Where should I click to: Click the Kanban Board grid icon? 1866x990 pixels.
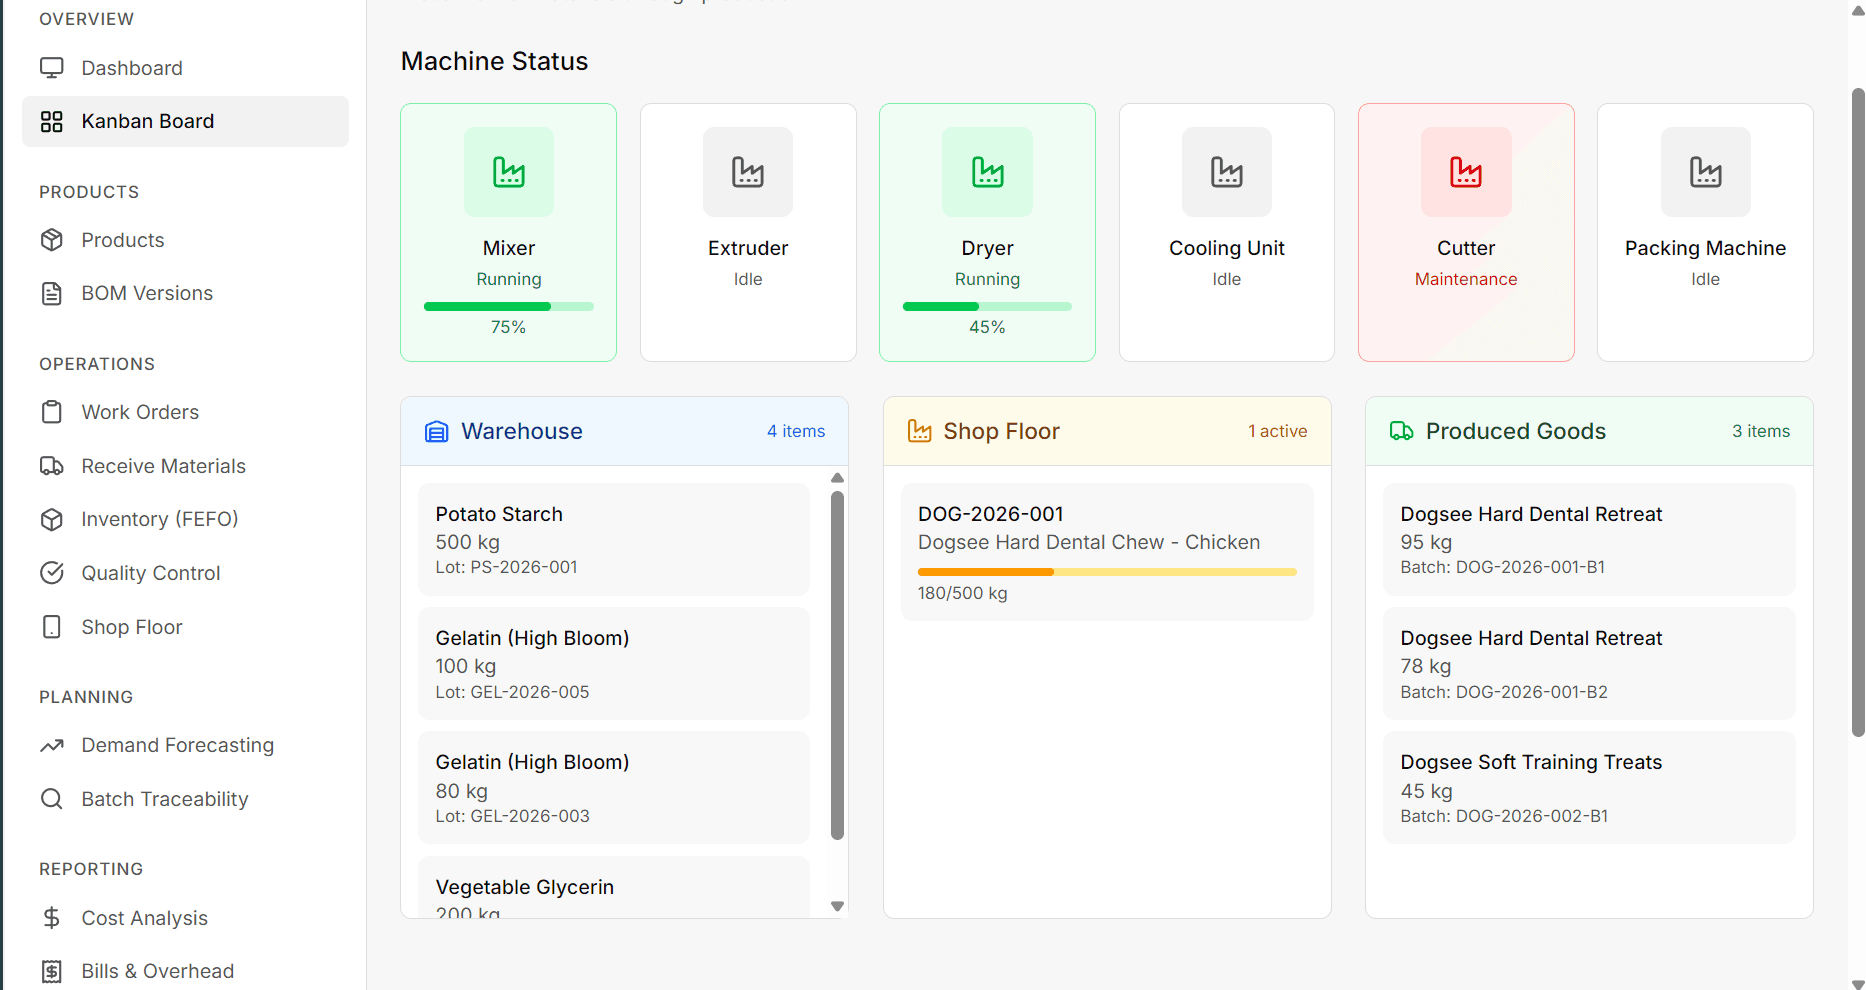52,121
